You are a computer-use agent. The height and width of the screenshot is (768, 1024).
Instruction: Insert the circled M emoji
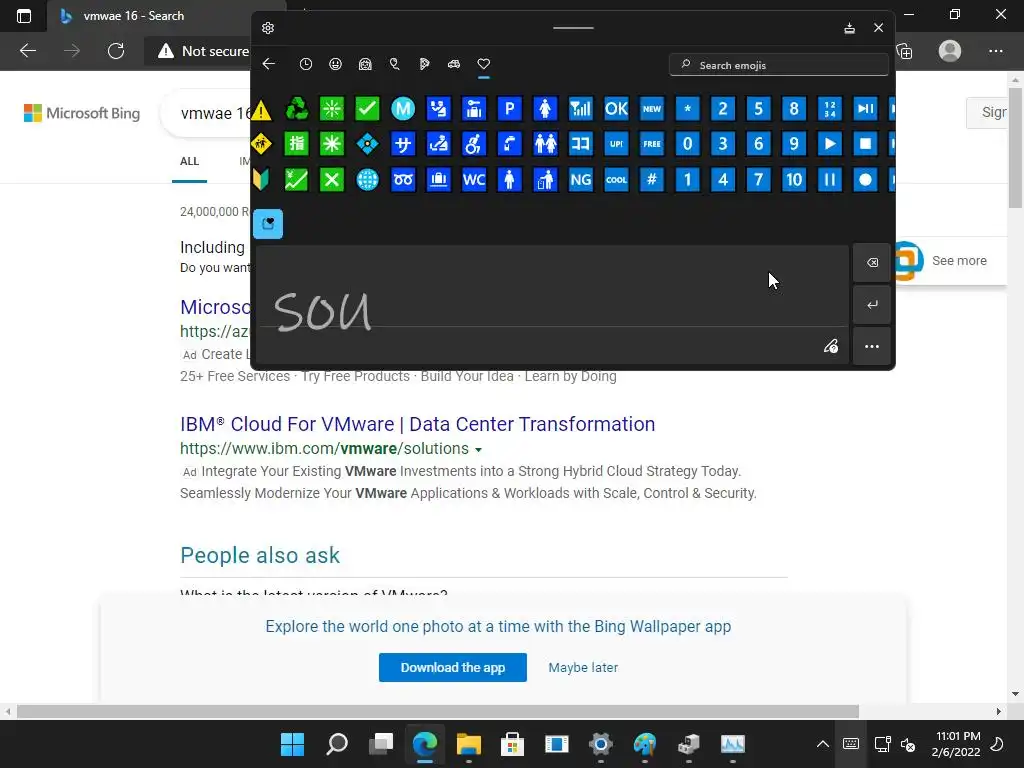(403, 109)
